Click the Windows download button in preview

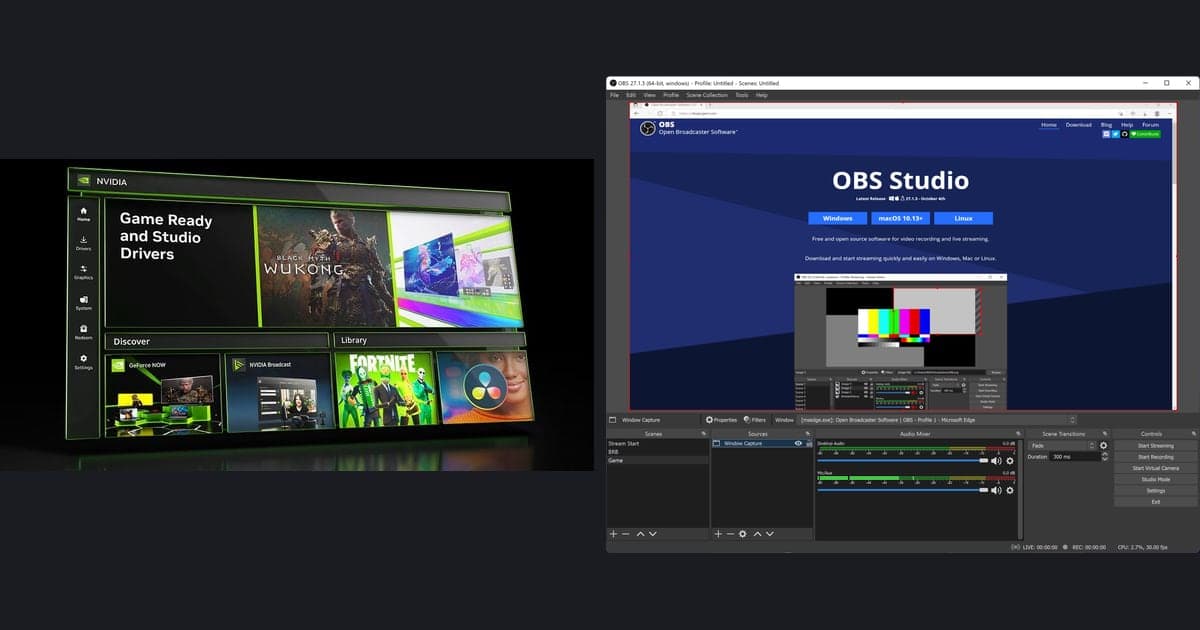click(837, 218)
